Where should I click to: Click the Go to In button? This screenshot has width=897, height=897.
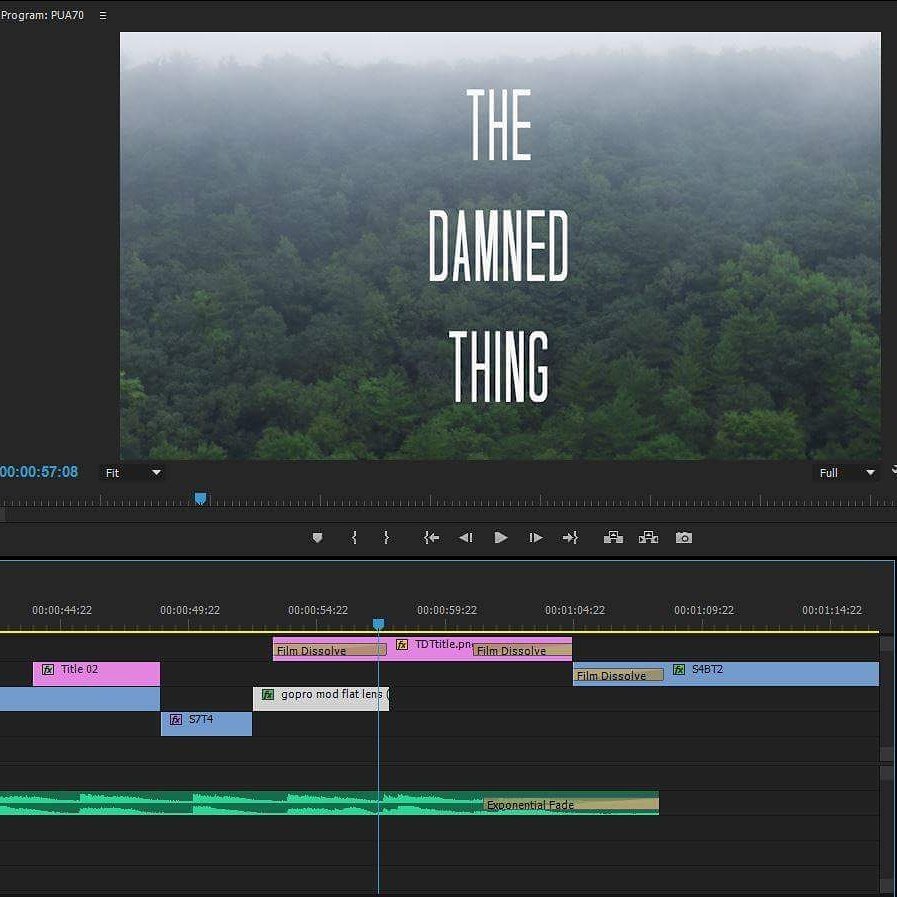431,538
